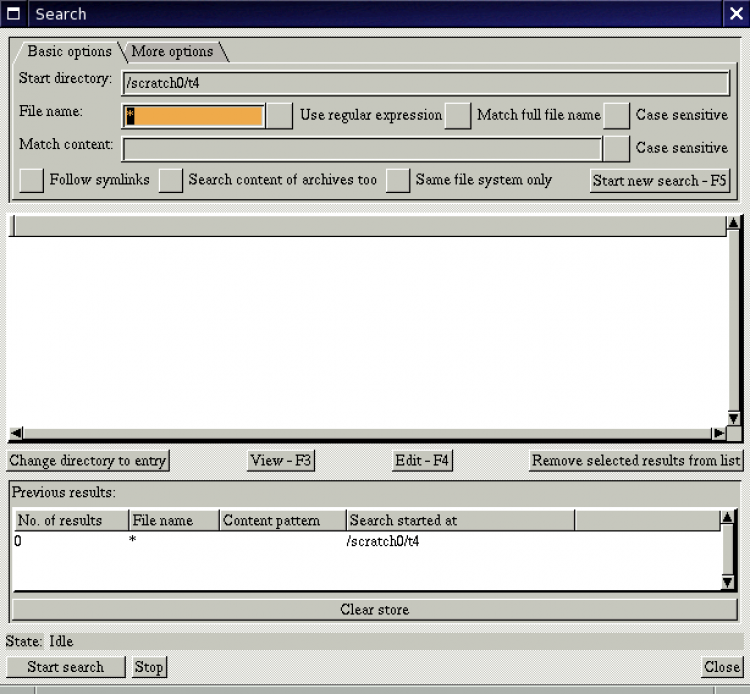Click the results list horizontal scrollbar track
Image resolution: width=750 pixels, height=694 pixels.
pos(367,433)
